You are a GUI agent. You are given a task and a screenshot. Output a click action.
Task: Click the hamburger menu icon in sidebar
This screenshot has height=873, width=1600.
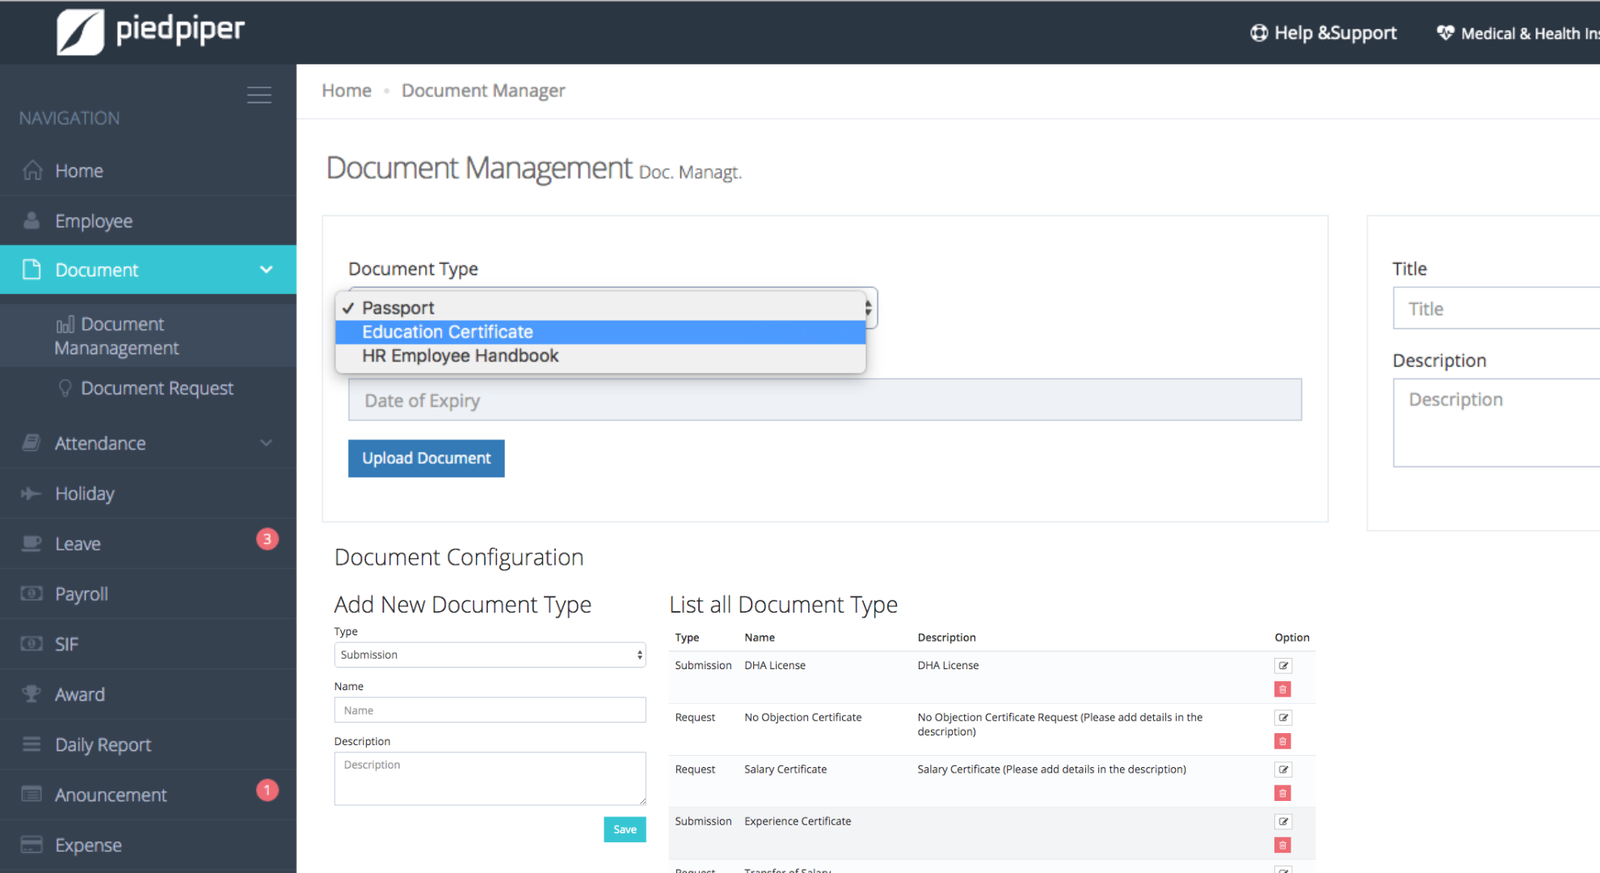pyautogui.click(x=259, y=95)
